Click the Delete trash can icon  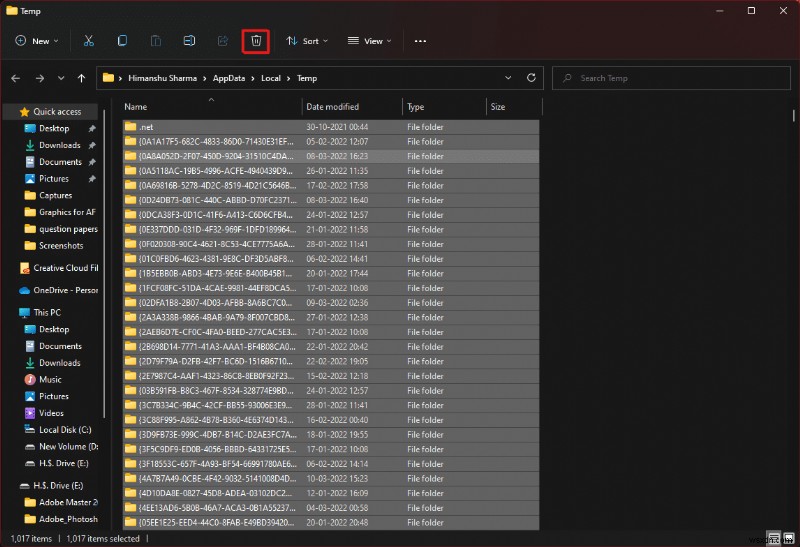click(256, 41)
